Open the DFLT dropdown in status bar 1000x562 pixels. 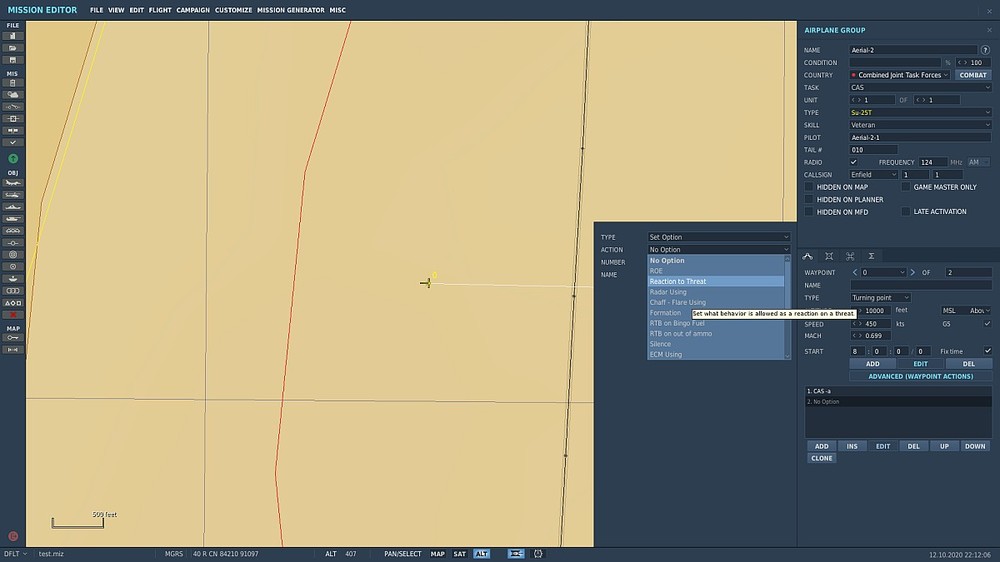pos(16,554)
